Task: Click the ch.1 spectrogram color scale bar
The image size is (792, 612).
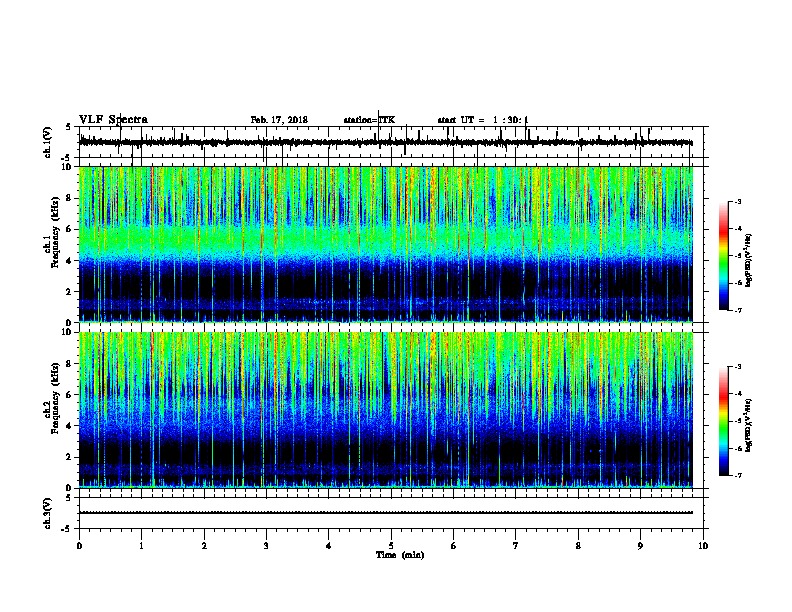Action: click(x=724, y=256)
